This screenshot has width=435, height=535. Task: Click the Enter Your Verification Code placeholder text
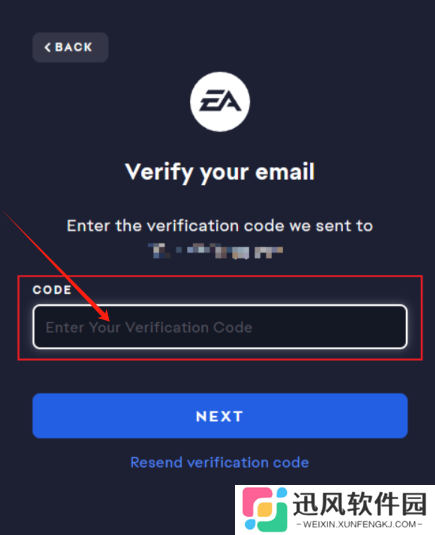(149, 327)
